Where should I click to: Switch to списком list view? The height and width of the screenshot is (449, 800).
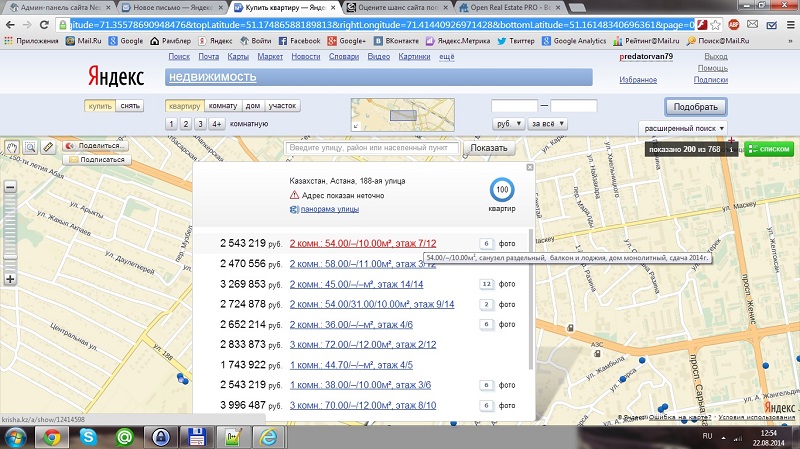pyautogui.click(x=769, y=149)
